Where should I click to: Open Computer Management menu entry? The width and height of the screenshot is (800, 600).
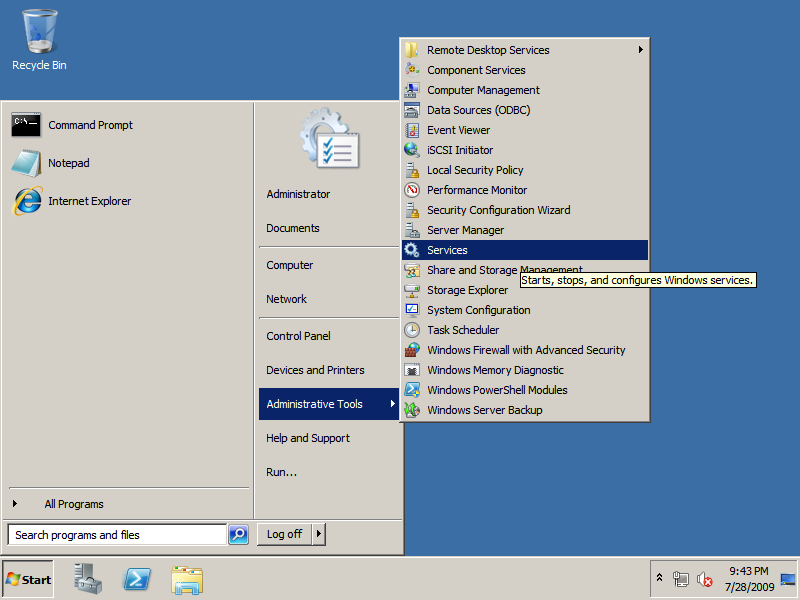[x=525, y=90]
